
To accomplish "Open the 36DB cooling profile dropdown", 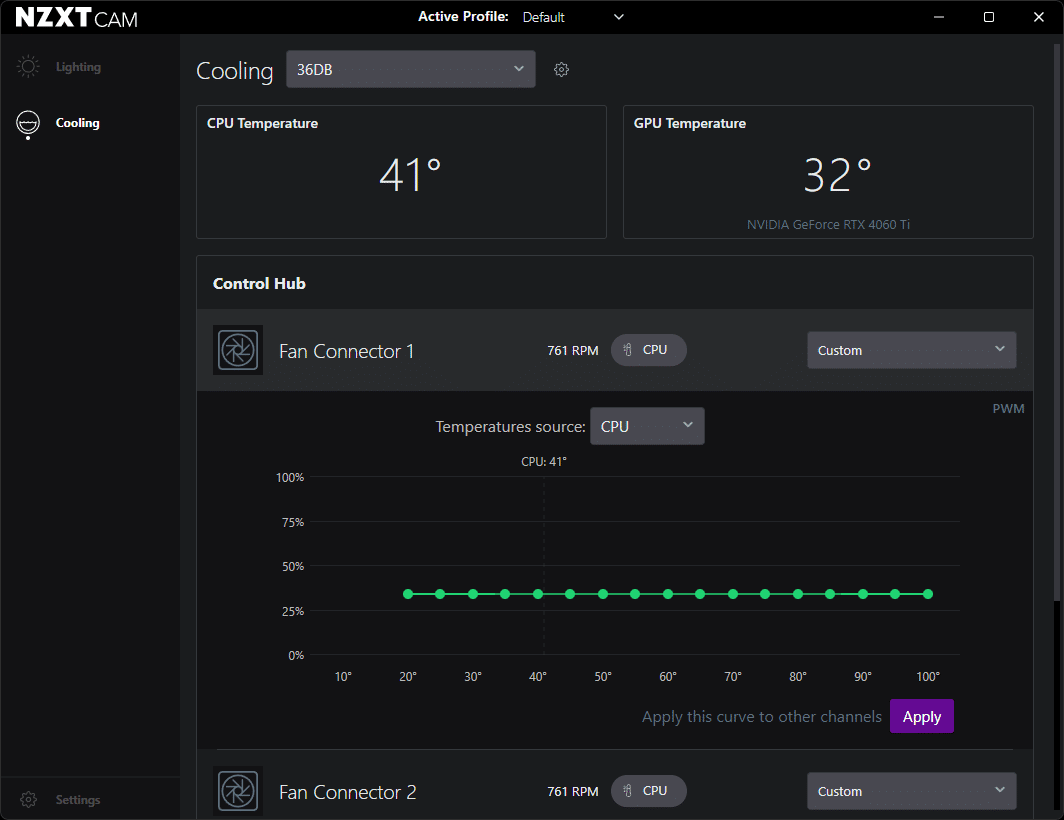I will 410,69.
